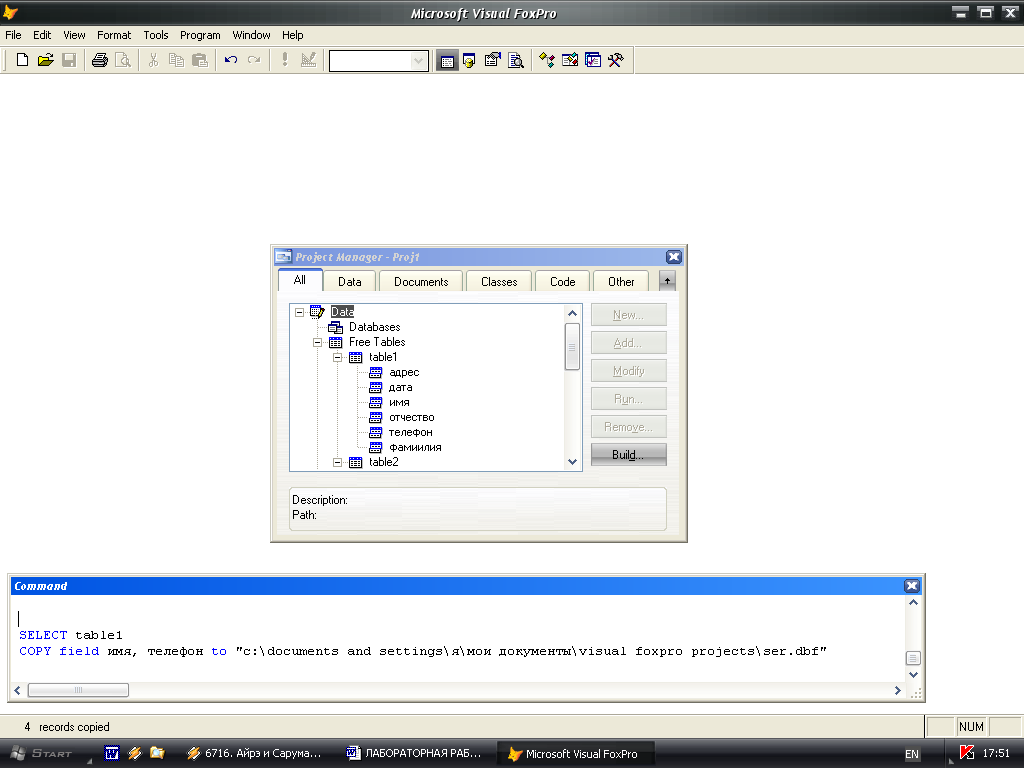
Task: Click the New... button in Project Manager
Action: [x=628, y=315]
